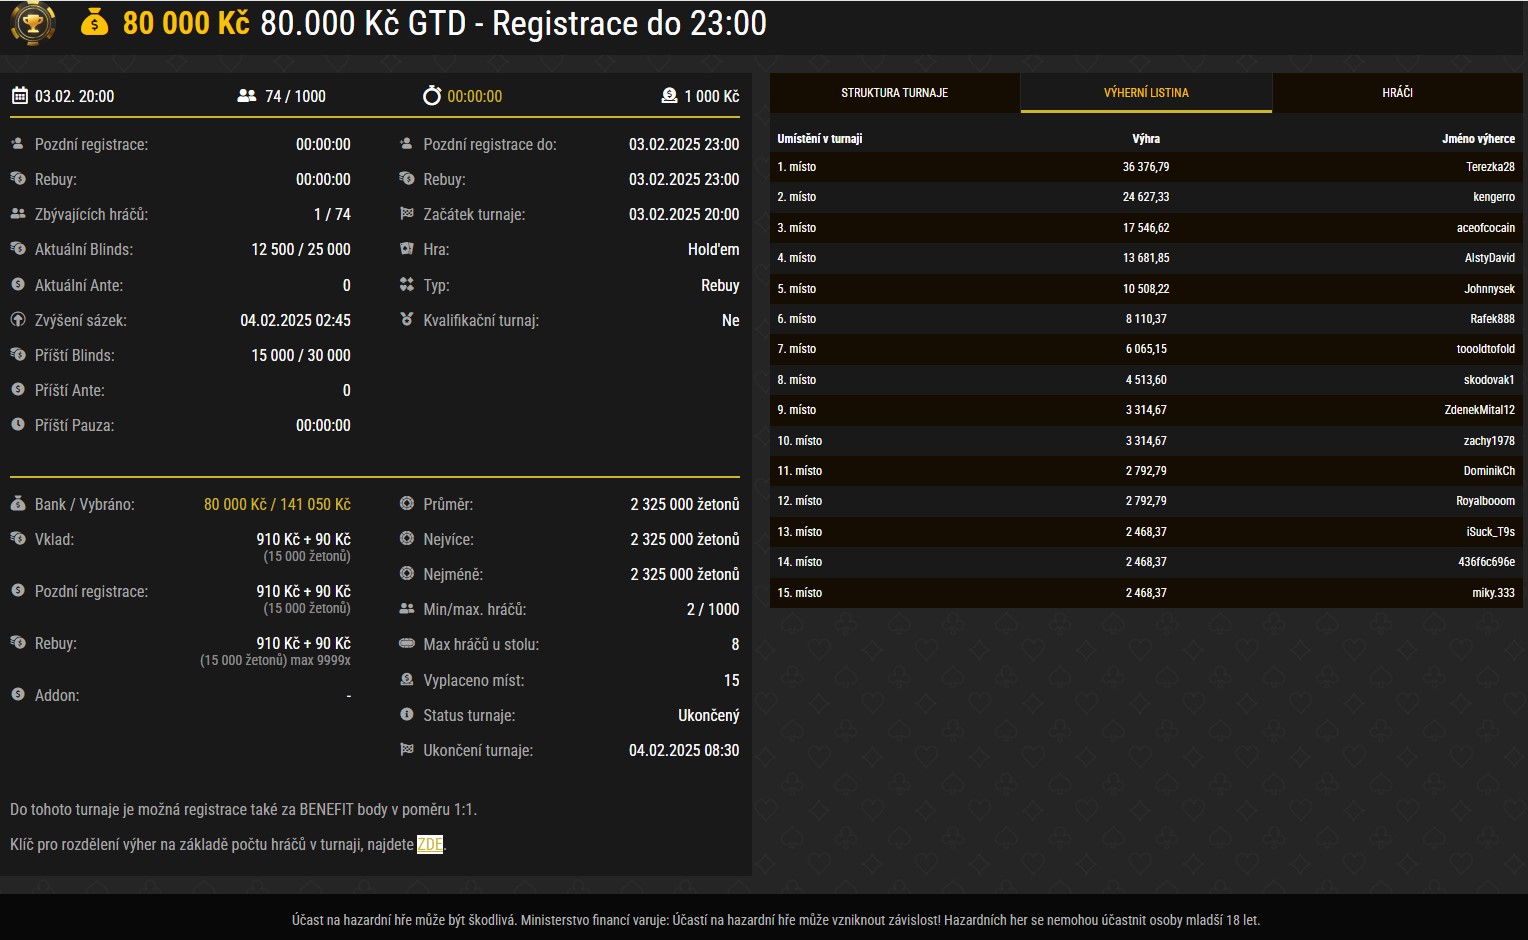Viewport: 1528px width, 940px height.
Task: Click winner name iSuck_T9s
Action: point(1490,532)
